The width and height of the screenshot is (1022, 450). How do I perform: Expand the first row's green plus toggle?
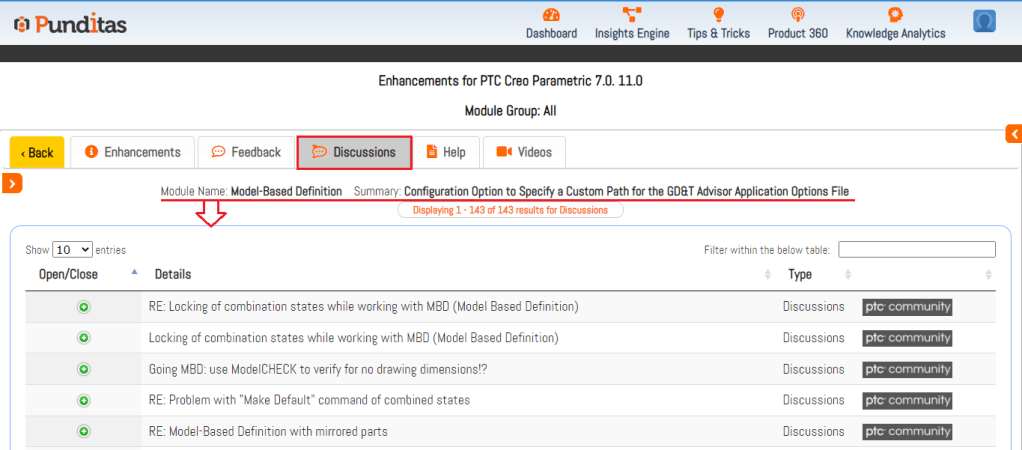[x=84, y=307]
